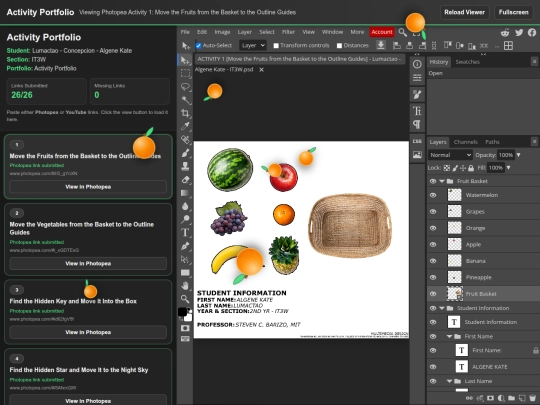Open the Normal blend mode dropdown
This screenshot has height=405, width=540.
[450, 155]
